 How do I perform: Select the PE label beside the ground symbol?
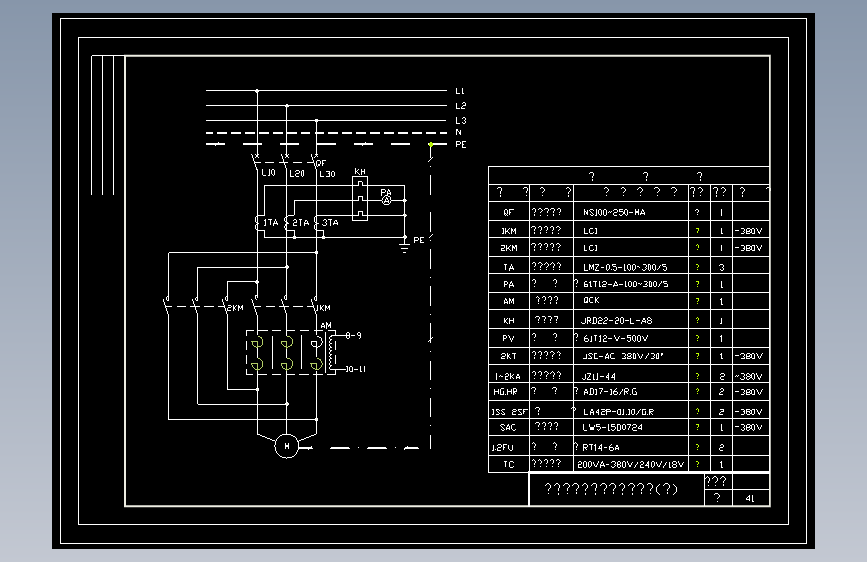(x=419, y=240)
